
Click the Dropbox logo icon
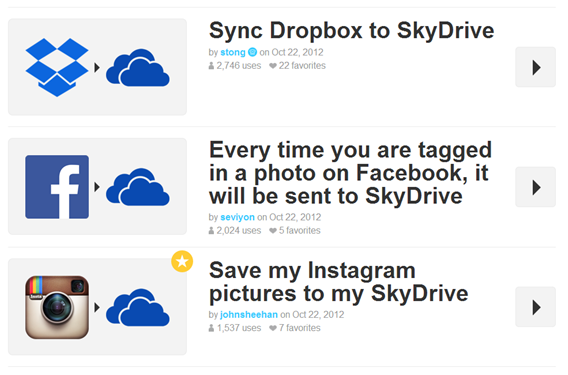[57, 67]
